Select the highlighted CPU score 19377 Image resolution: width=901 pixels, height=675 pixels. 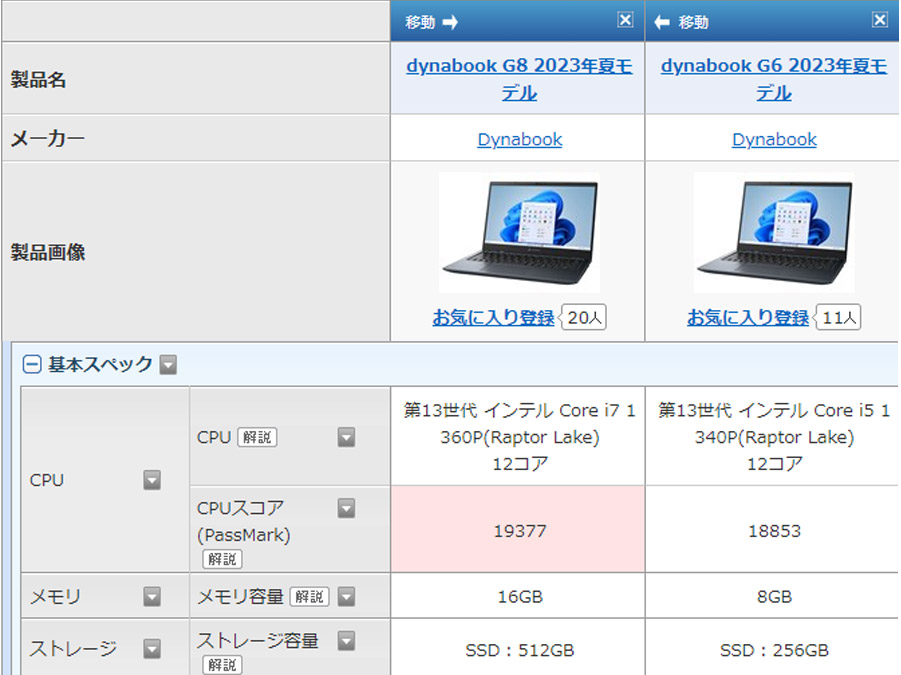point(518,530)
